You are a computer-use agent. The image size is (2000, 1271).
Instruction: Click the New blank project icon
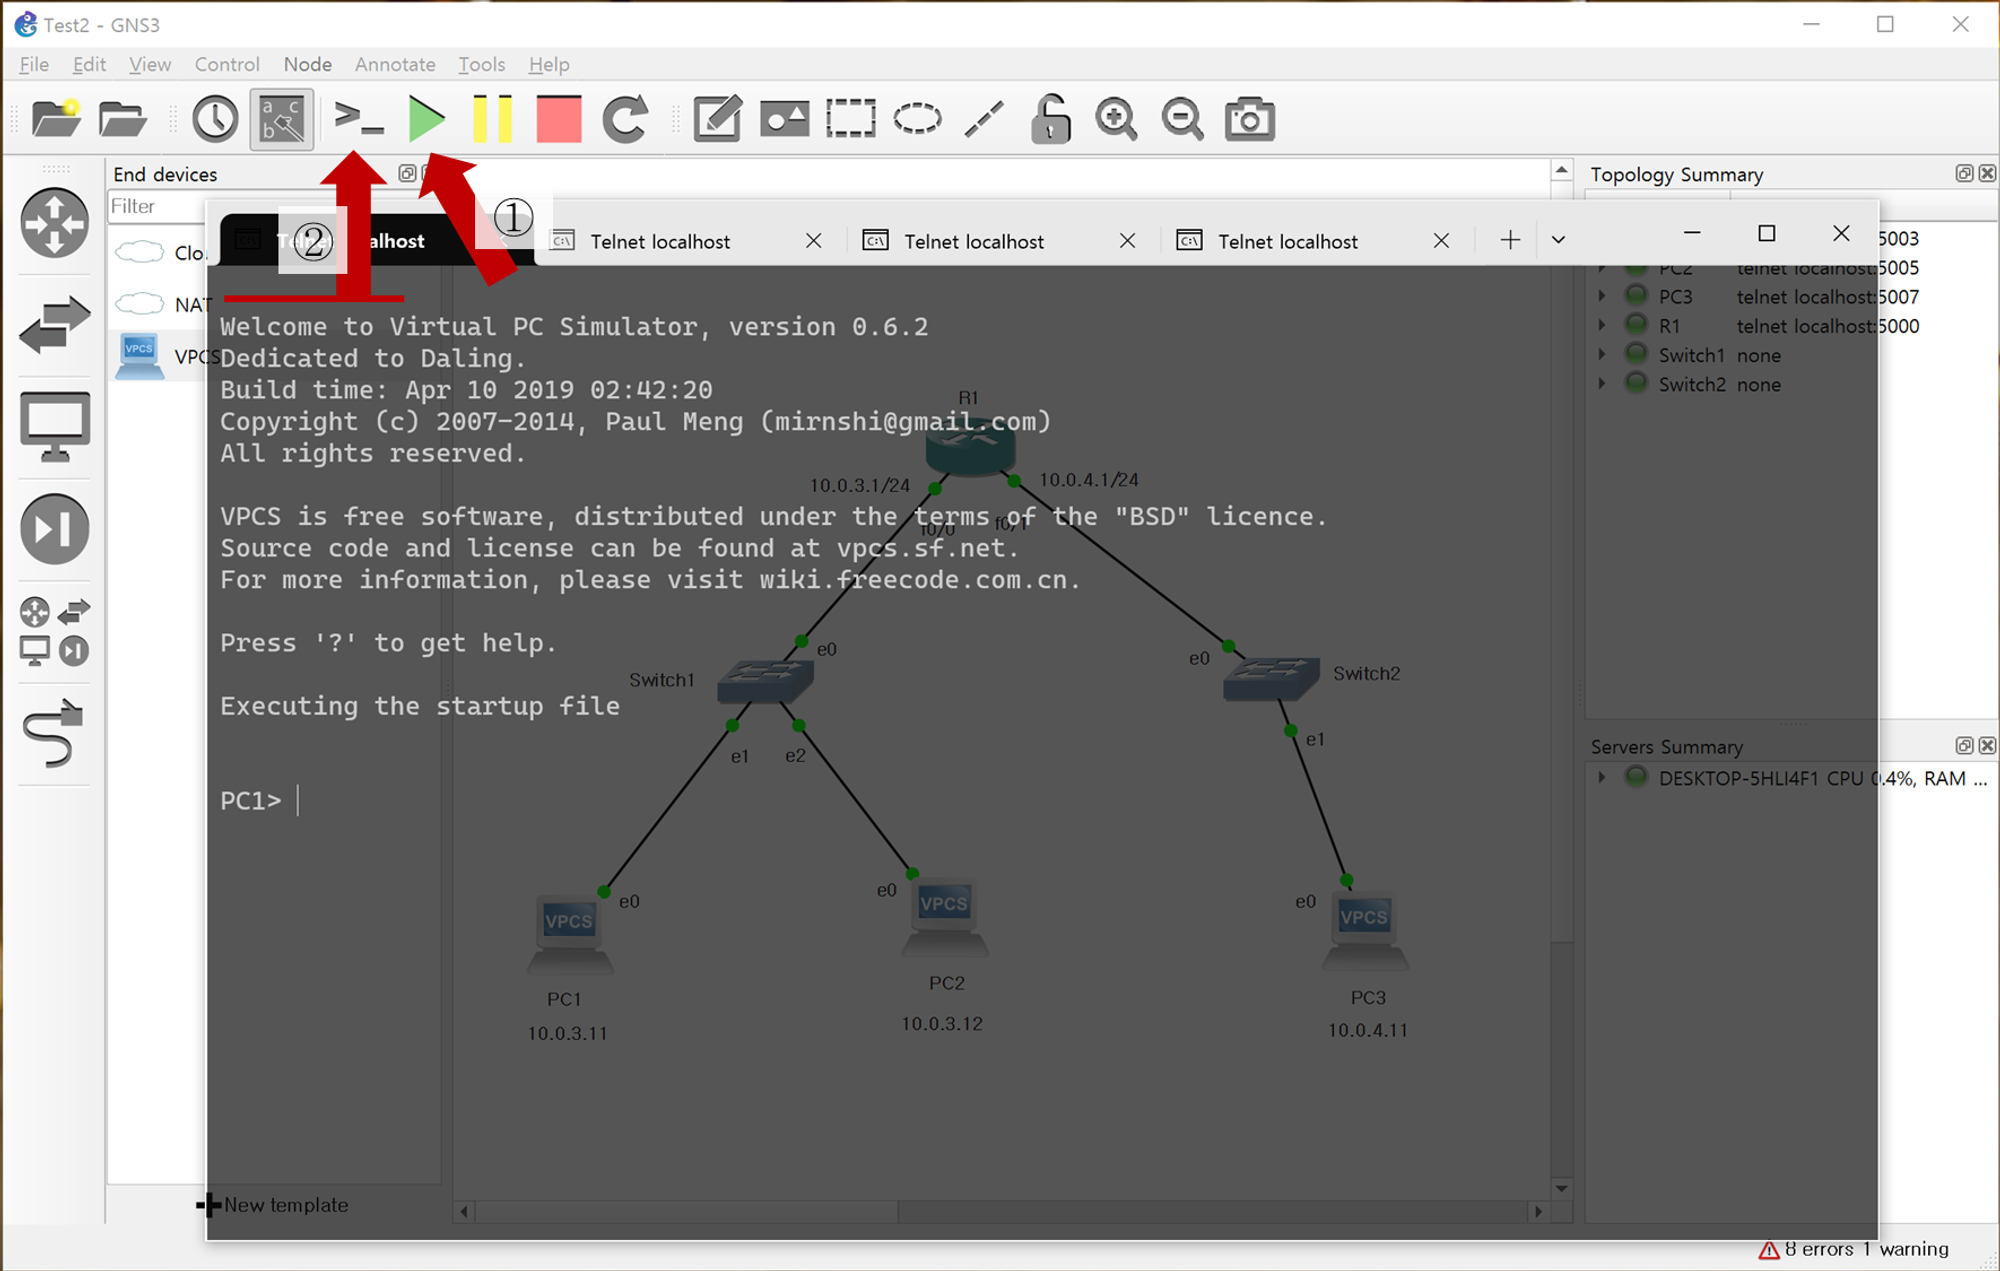[55, 119]
